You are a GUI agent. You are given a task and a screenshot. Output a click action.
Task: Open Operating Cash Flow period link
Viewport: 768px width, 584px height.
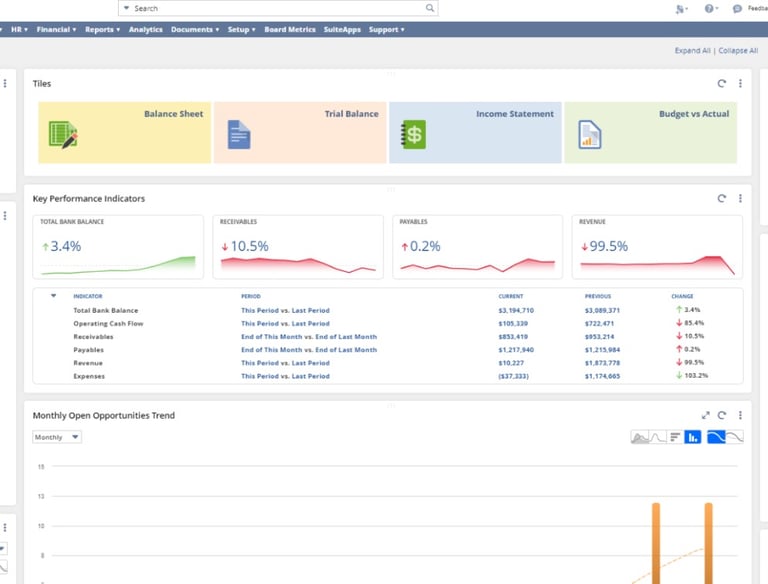pyautogui.click(x=285, y=323)
